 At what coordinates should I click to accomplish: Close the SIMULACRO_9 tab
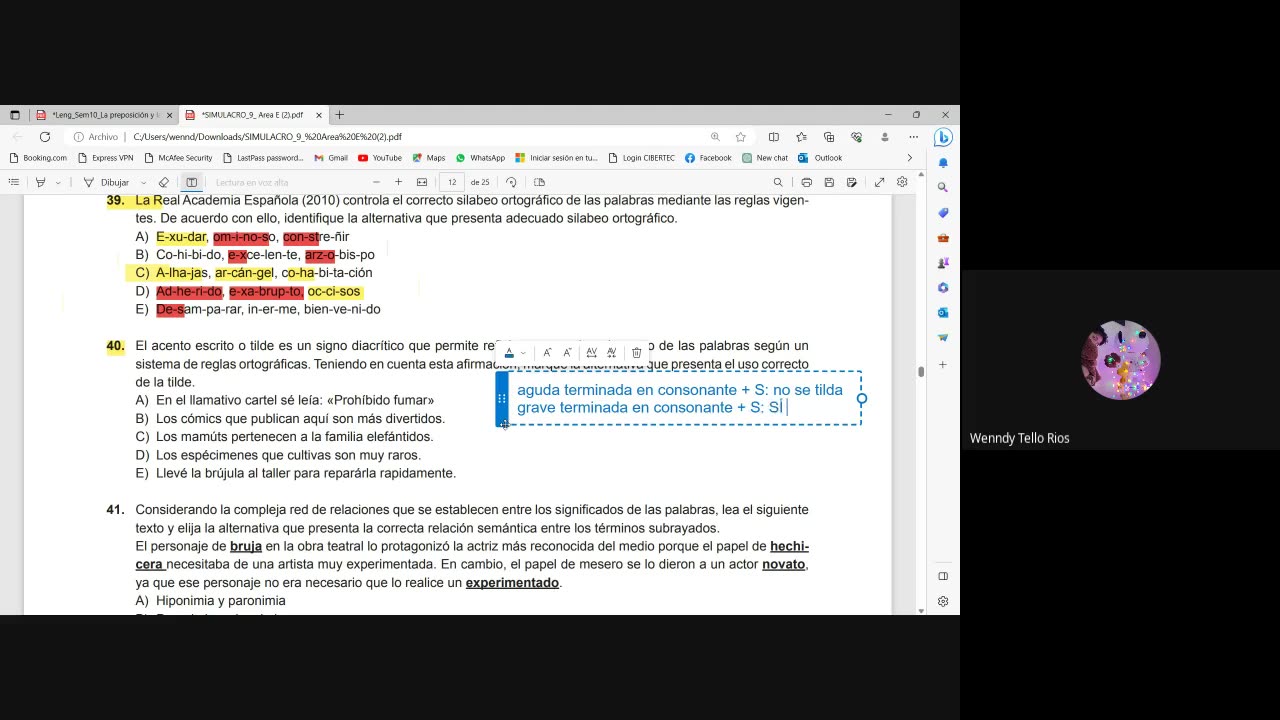[319, 115]
